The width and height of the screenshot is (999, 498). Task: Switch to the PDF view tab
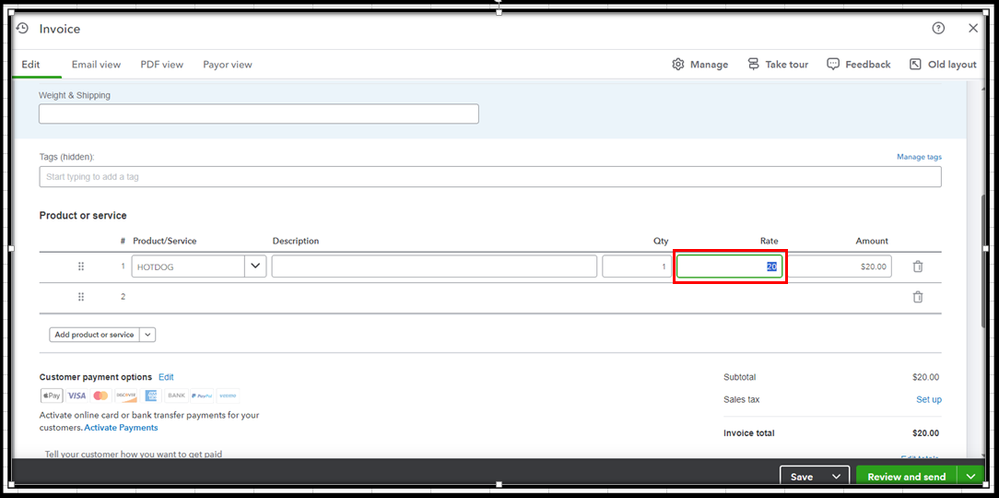tap(162, 64)
